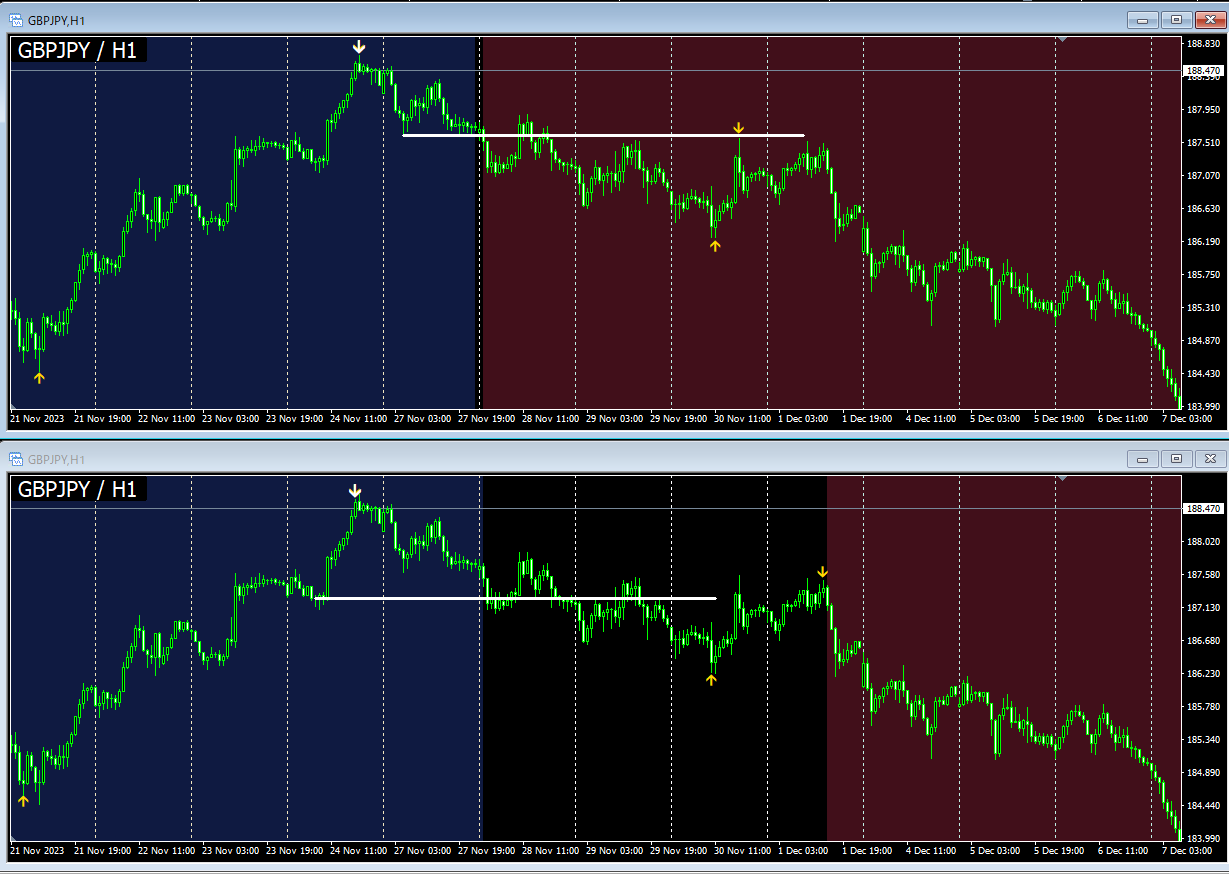Click 185.750 on top chart price axis
The image size is (1229, 874).
pyautogui.click(x=1203, y=274)
